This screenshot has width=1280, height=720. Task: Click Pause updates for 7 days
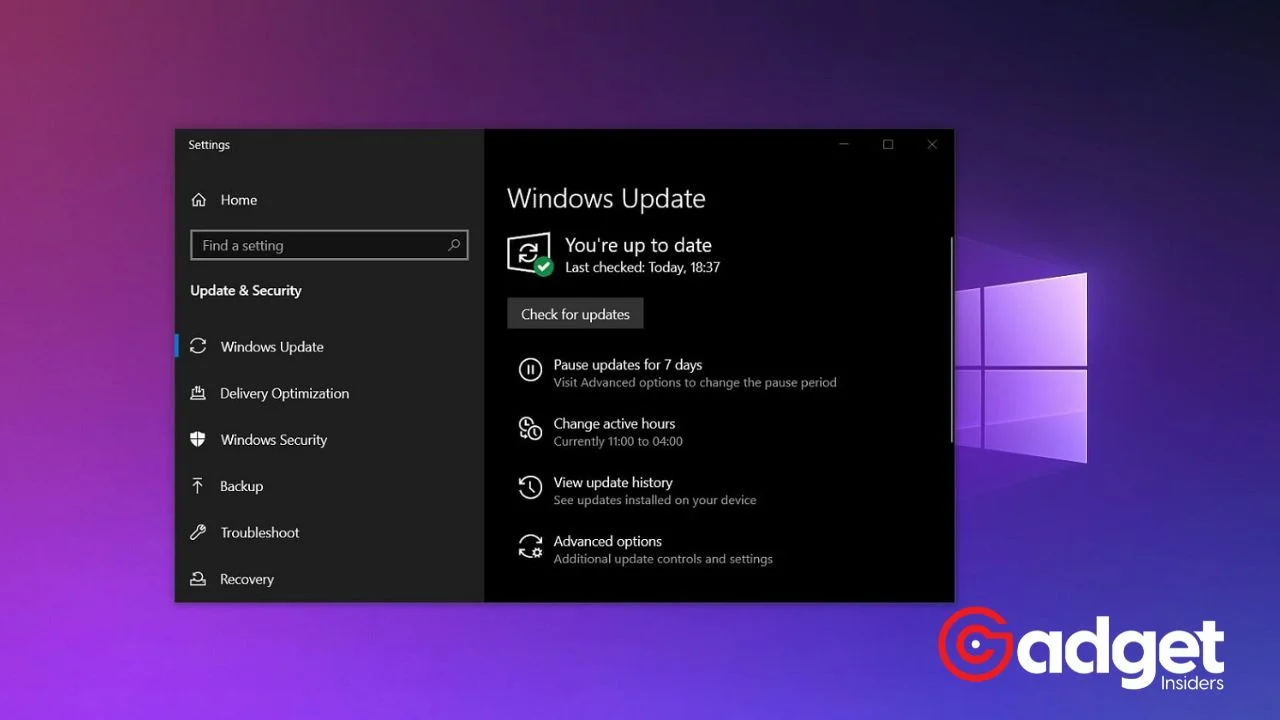coord(628,365)
